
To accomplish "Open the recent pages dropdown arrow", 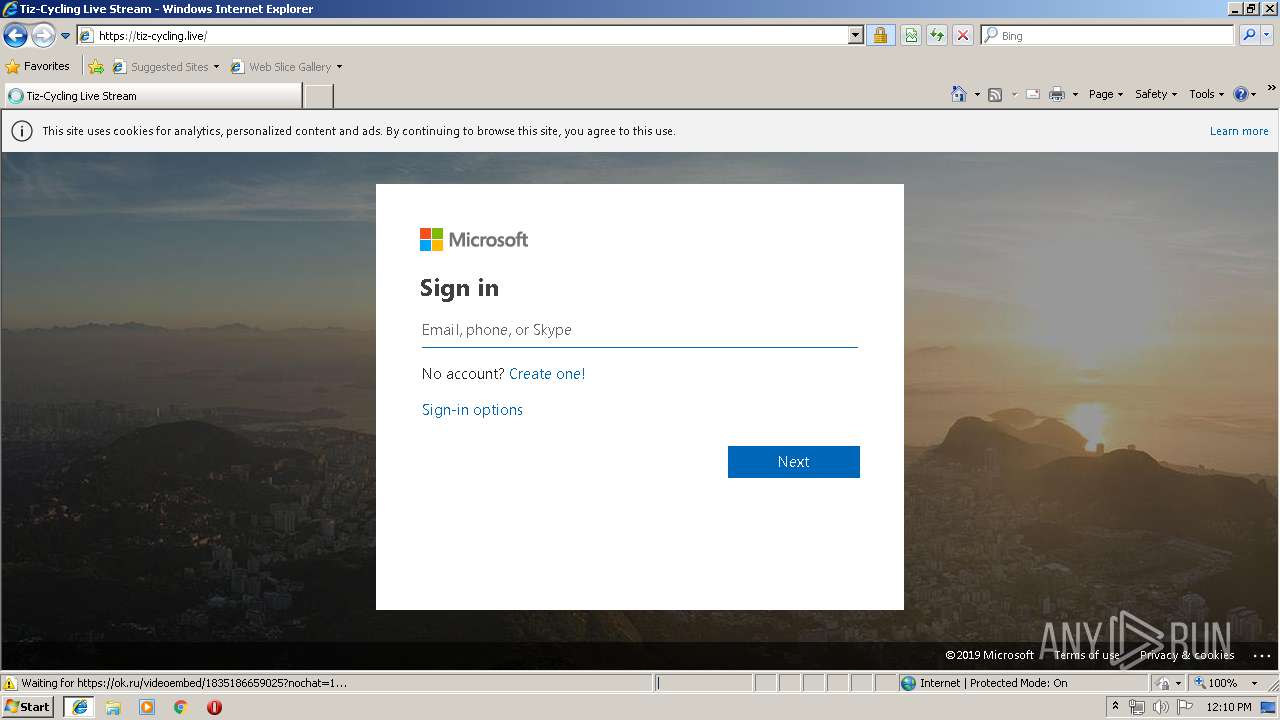I will click(x=66, y=36).
